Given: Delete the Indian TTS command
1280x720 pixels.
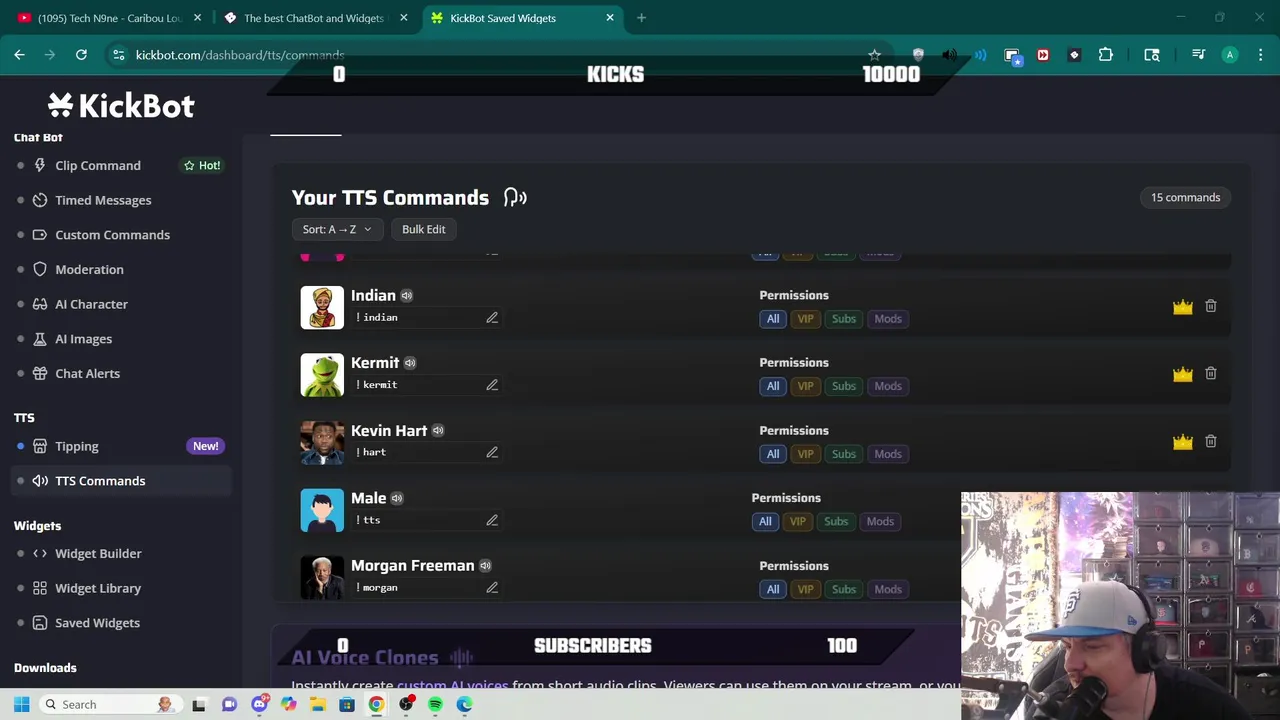Looking at the screenshot, I should click(1210, 306).
